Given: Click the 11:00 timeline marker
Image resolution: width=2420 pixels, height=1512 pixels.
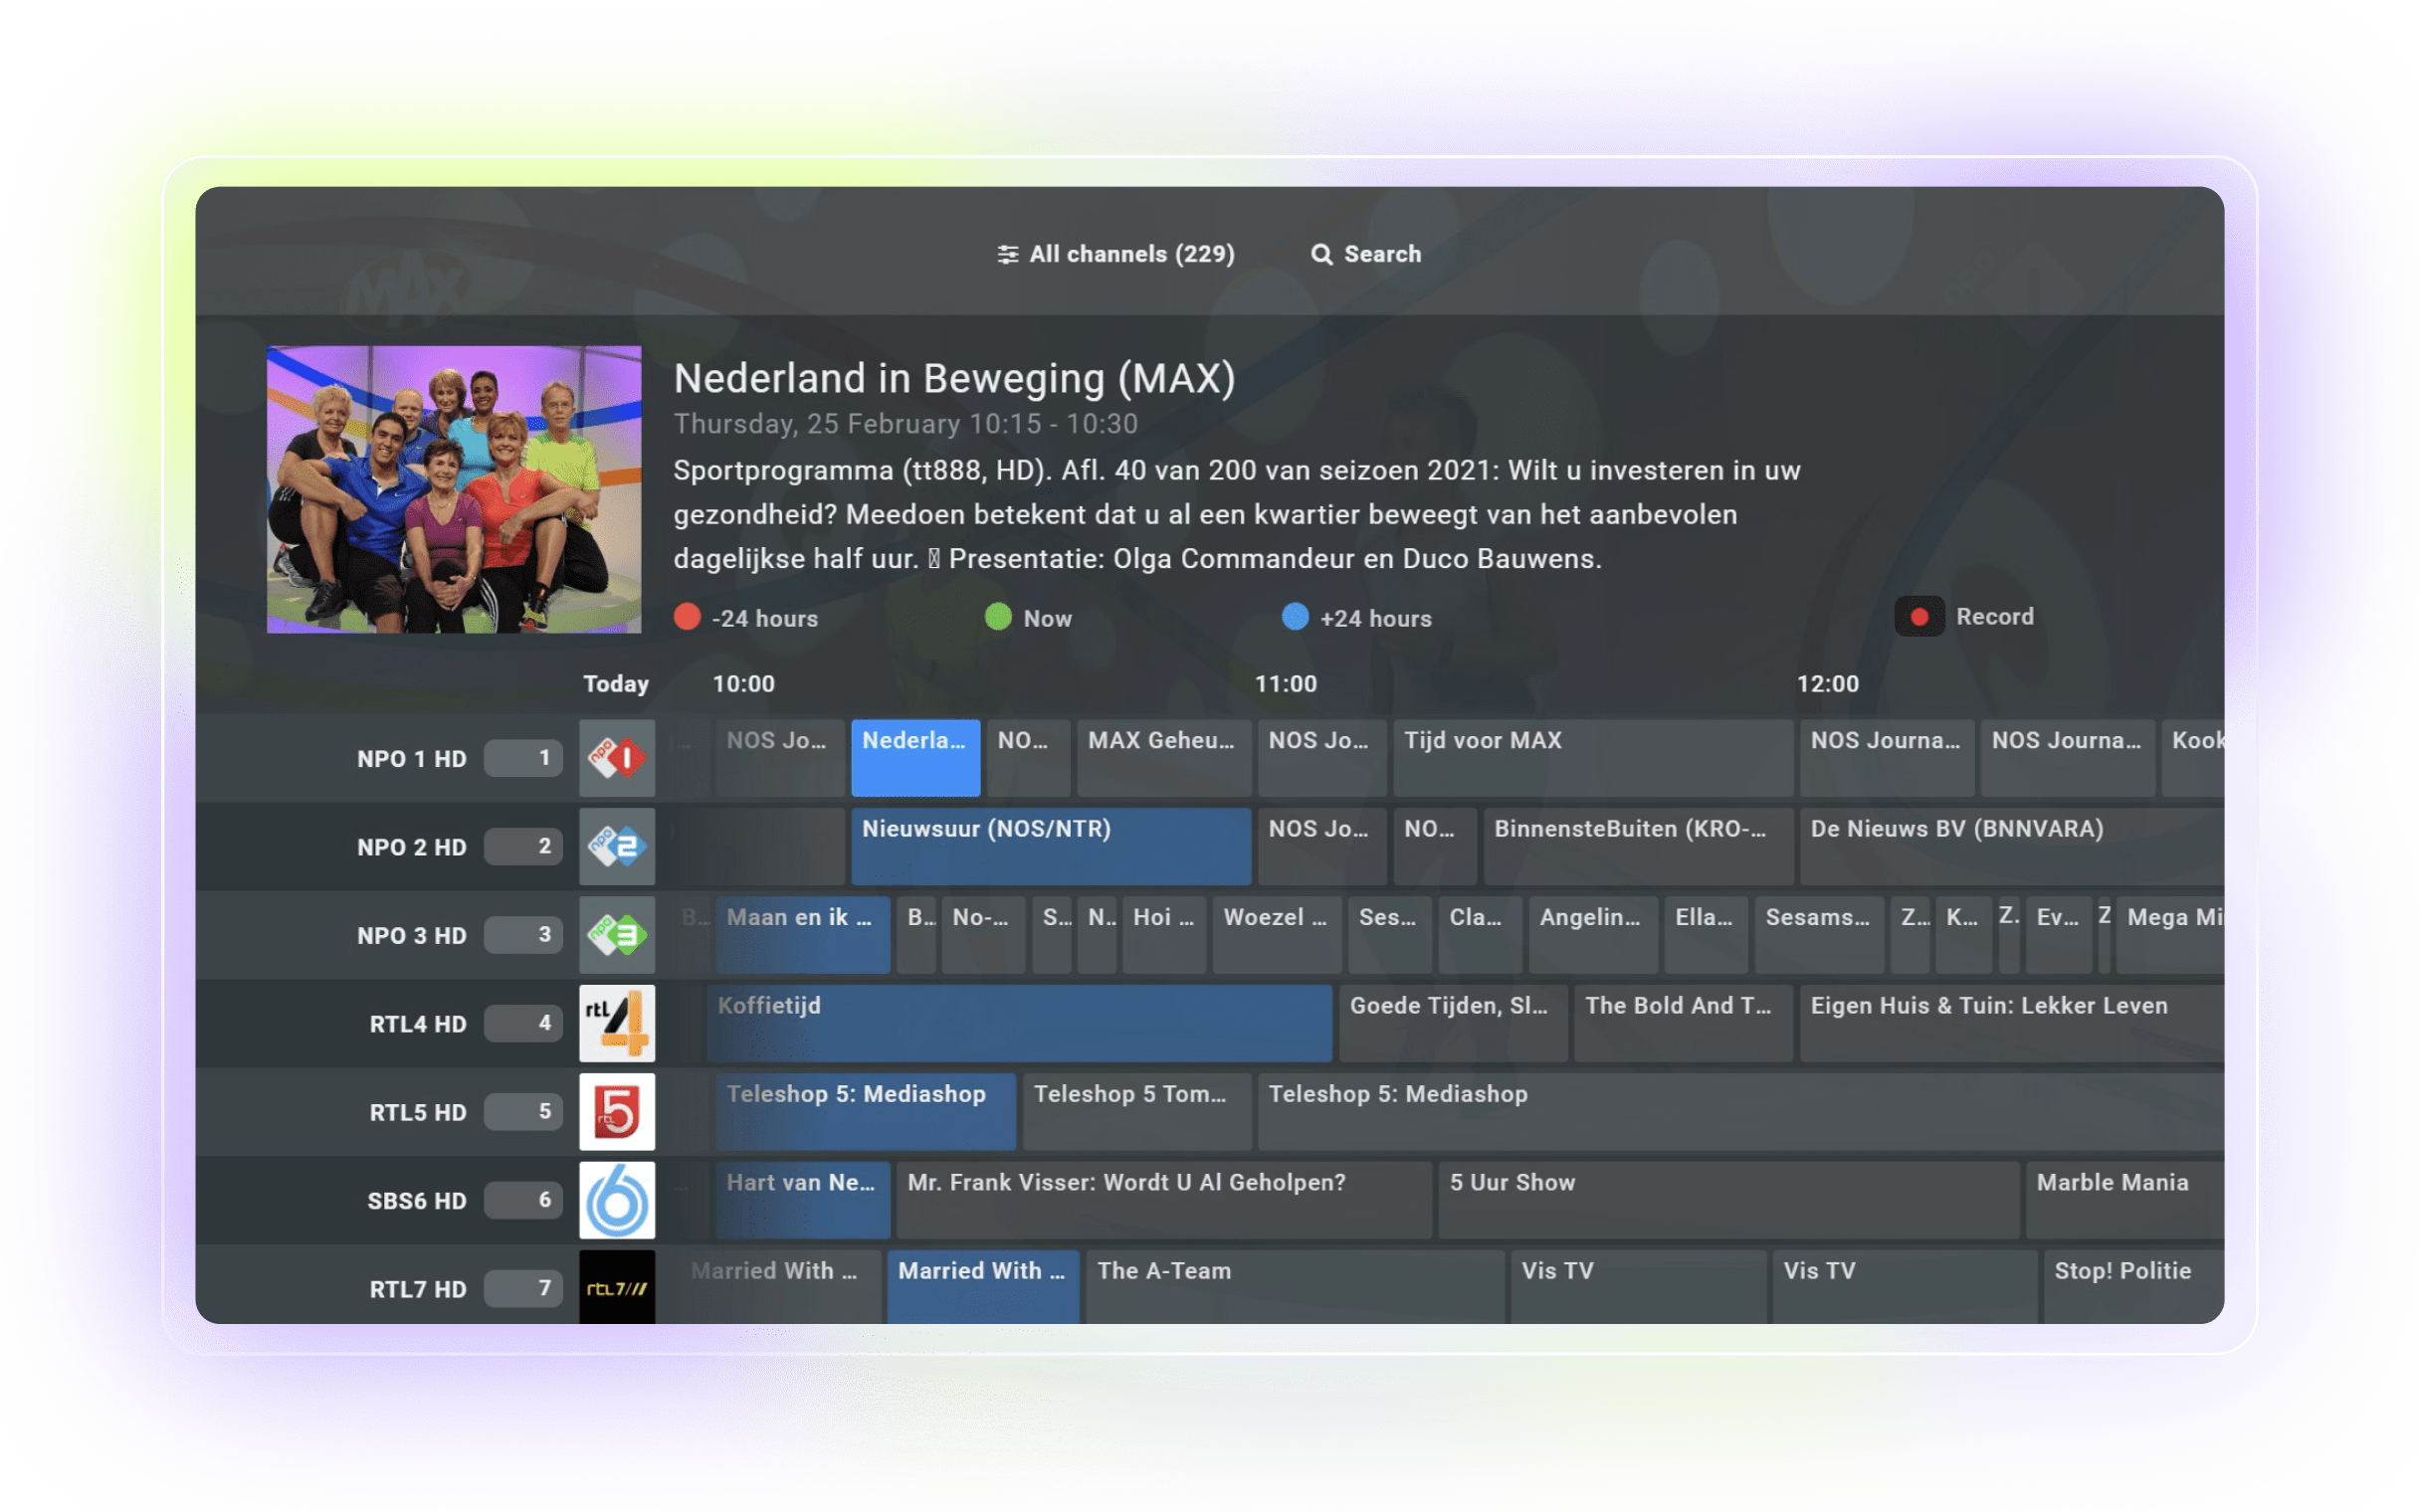Looking at the screenshot, I should pos(1286,684).
